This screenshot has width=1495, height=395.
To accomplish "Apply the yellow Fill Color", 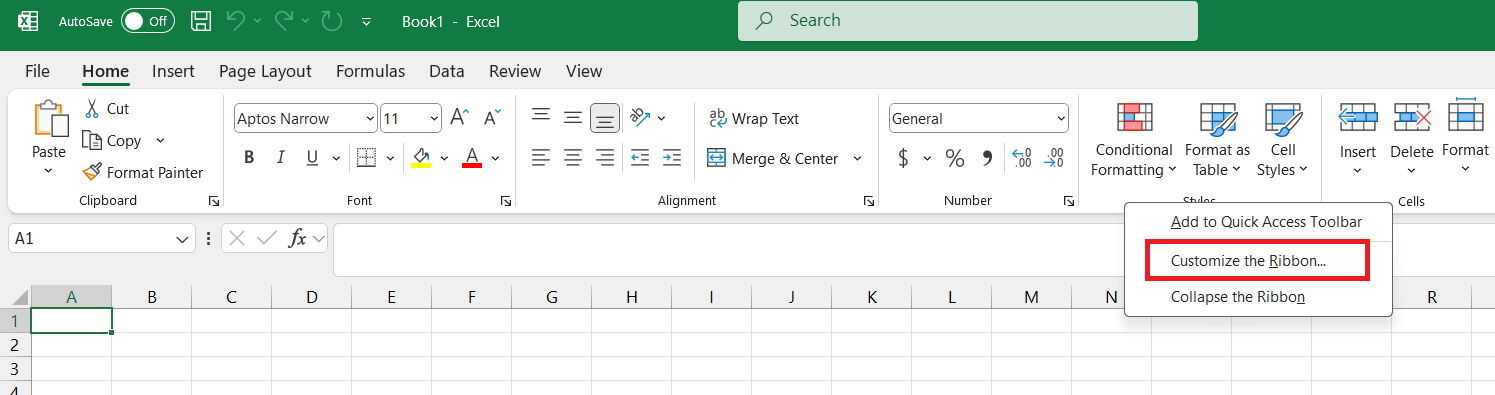I will tap(421, 158).
